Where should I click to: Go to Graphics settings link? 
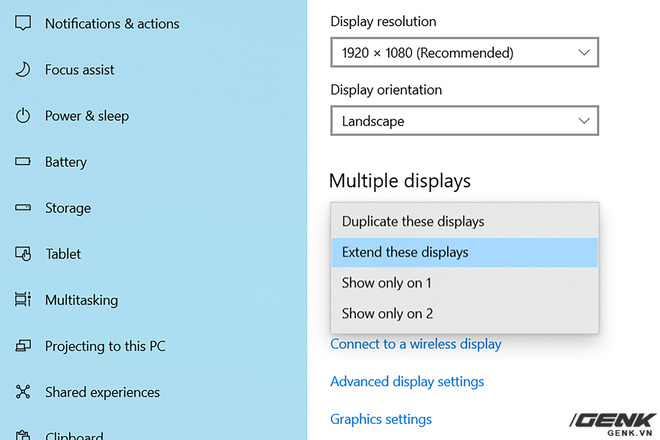(x=381, y=419)
